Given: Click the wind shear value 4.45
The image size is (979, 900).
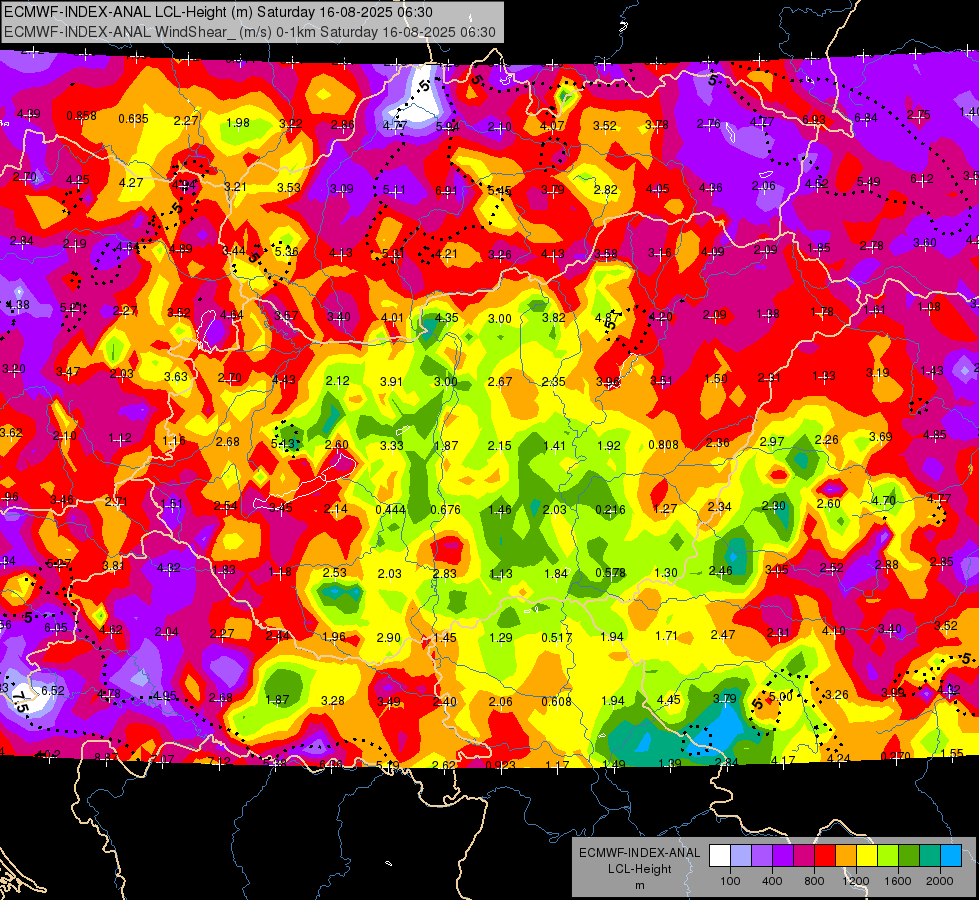Looking at the screenshot, I should pyautogui.click(x=669, y=700).
